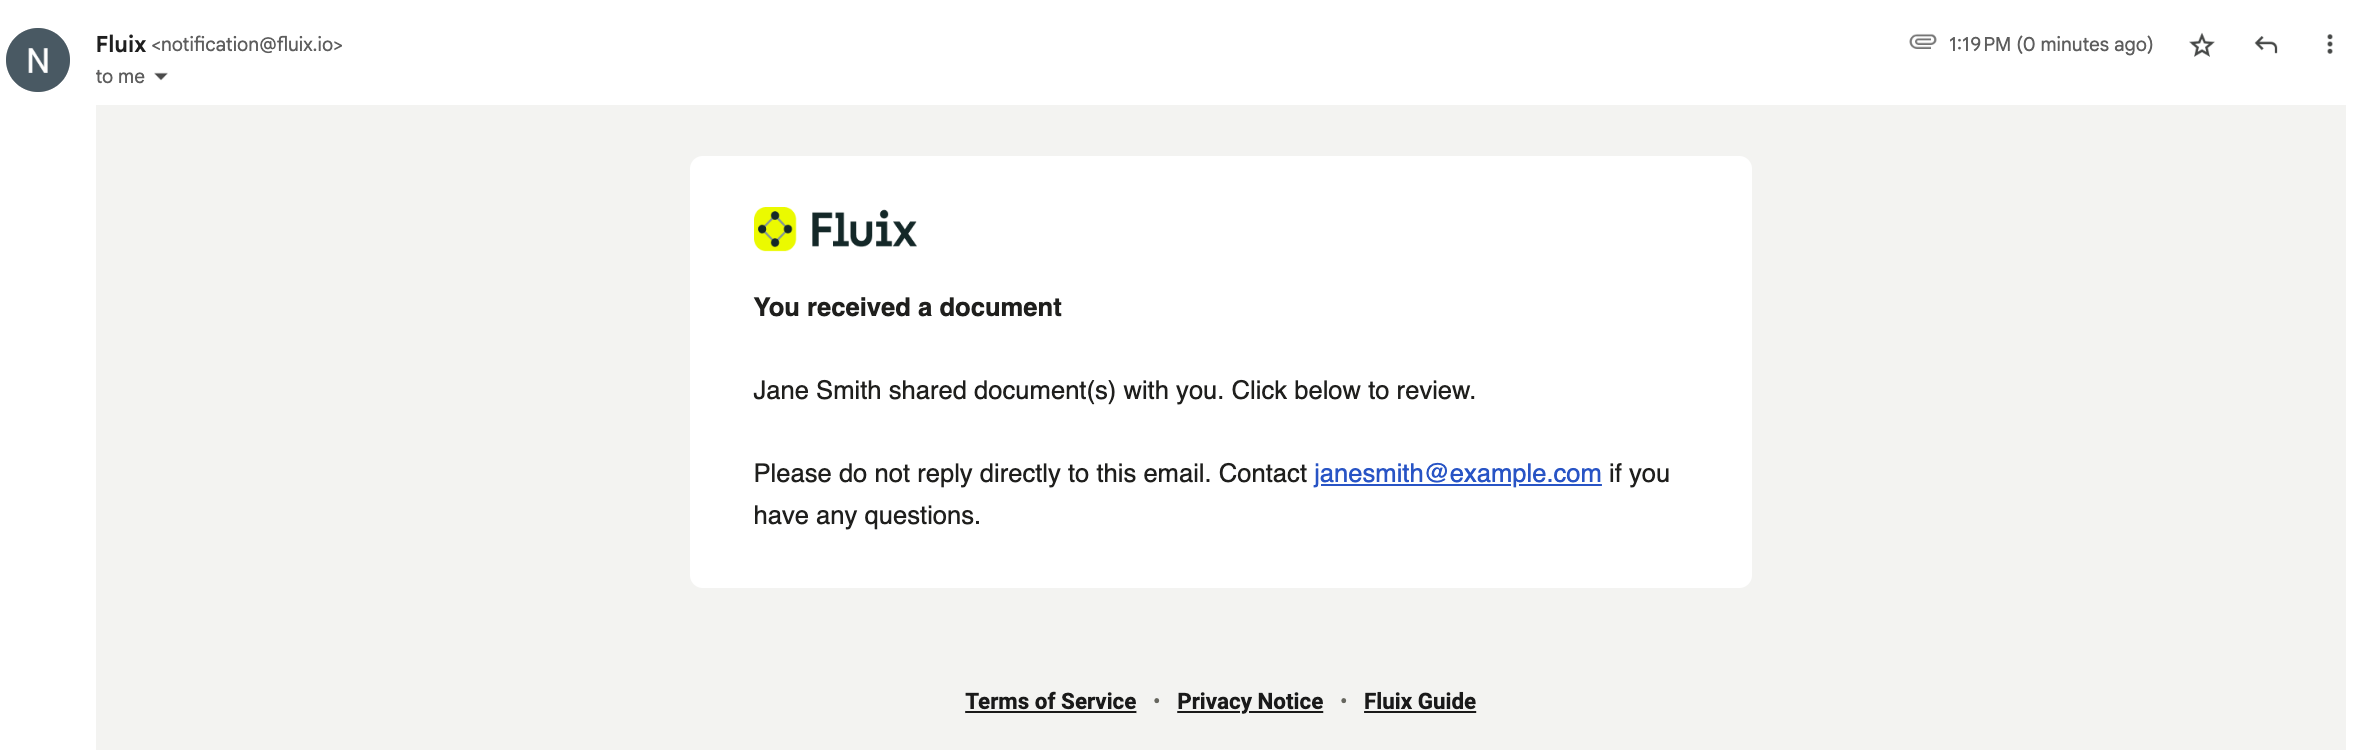The height and width of the screenshot is (750, 2358).
Task: Click the yellow Fluix logo icon
Action: [774, 229]
